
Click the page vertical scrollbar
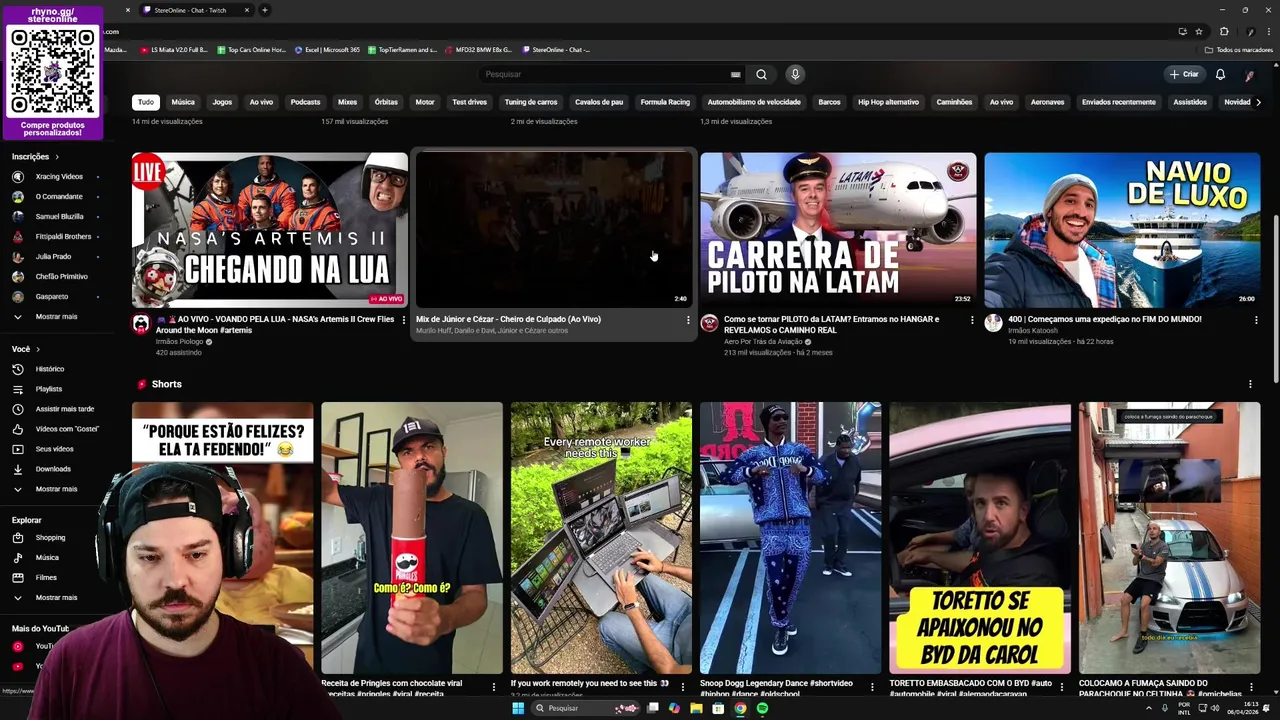[x=1275, y=300]
